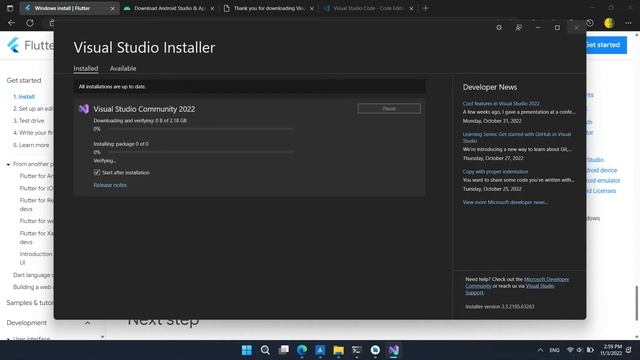
Task: Open Samples & tutorials in Flutter sidebar
Action: 30,303
